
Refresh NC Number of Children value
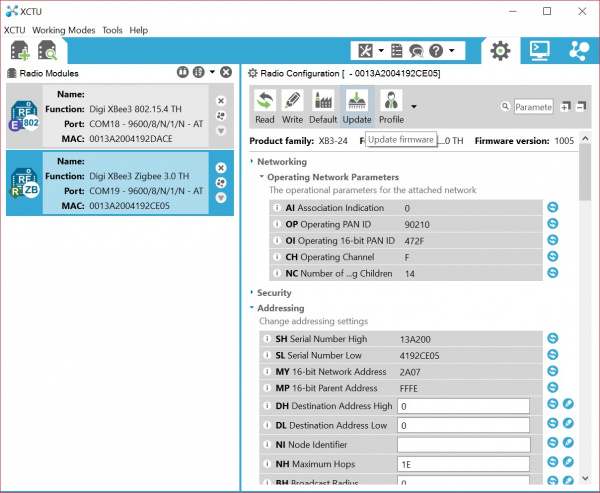point(553,273)
